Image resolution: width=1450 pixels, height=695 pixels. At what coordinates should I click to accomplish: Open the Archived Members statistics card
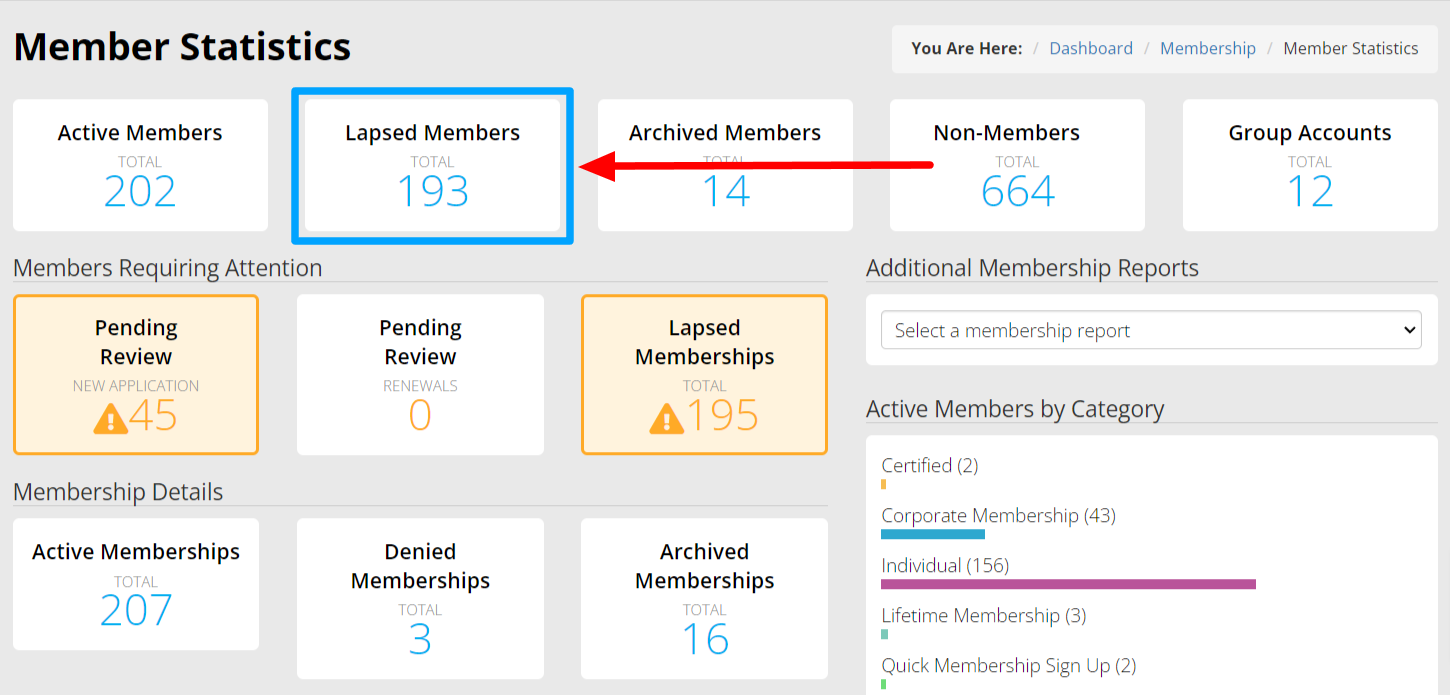724,165
